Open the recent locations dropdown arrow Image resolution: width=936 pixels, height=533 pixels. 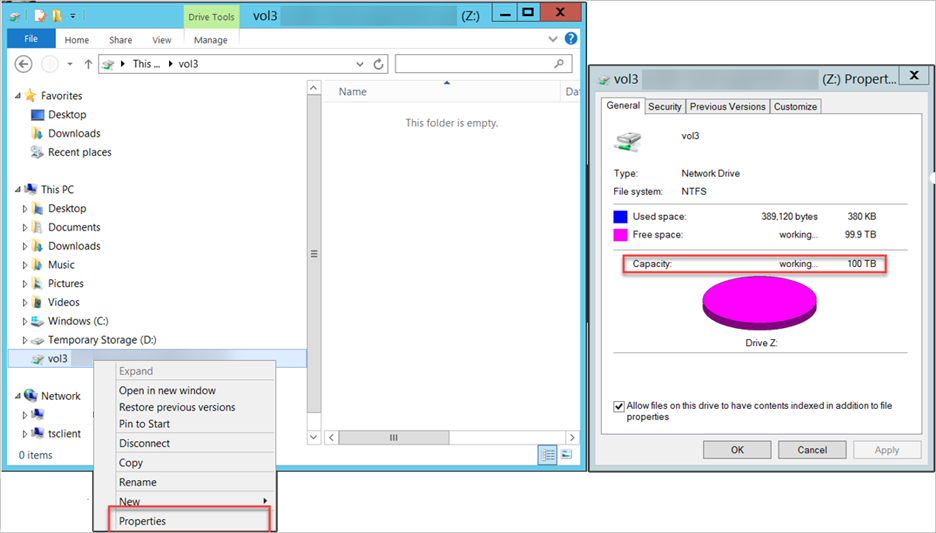pos(70,64)
